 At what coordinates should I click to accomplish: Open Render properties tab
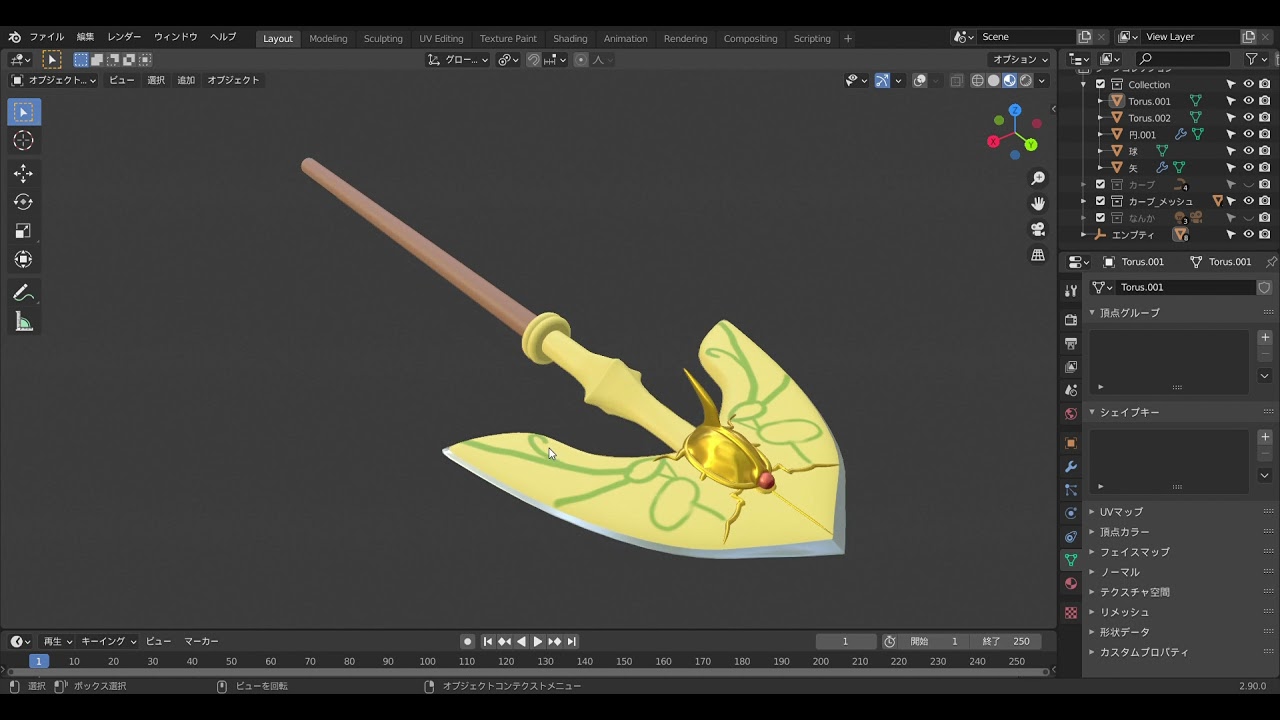[x=1071, y=320]
